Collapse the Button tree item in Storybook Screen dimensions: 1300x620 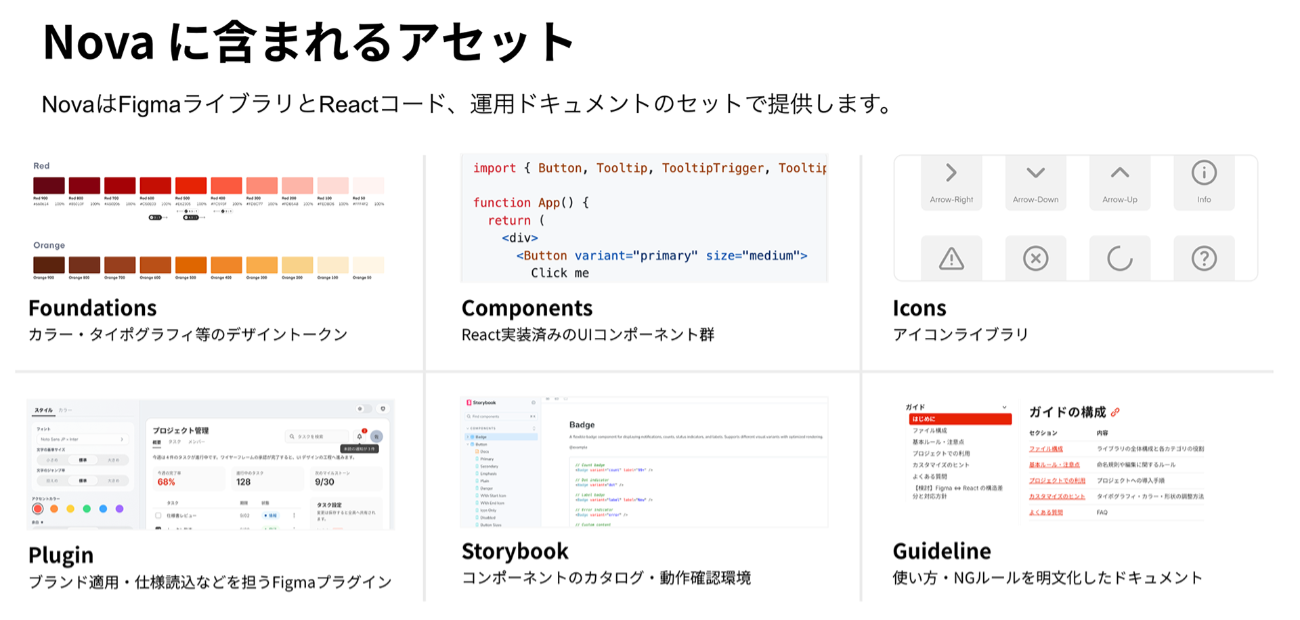pos(467,444)
